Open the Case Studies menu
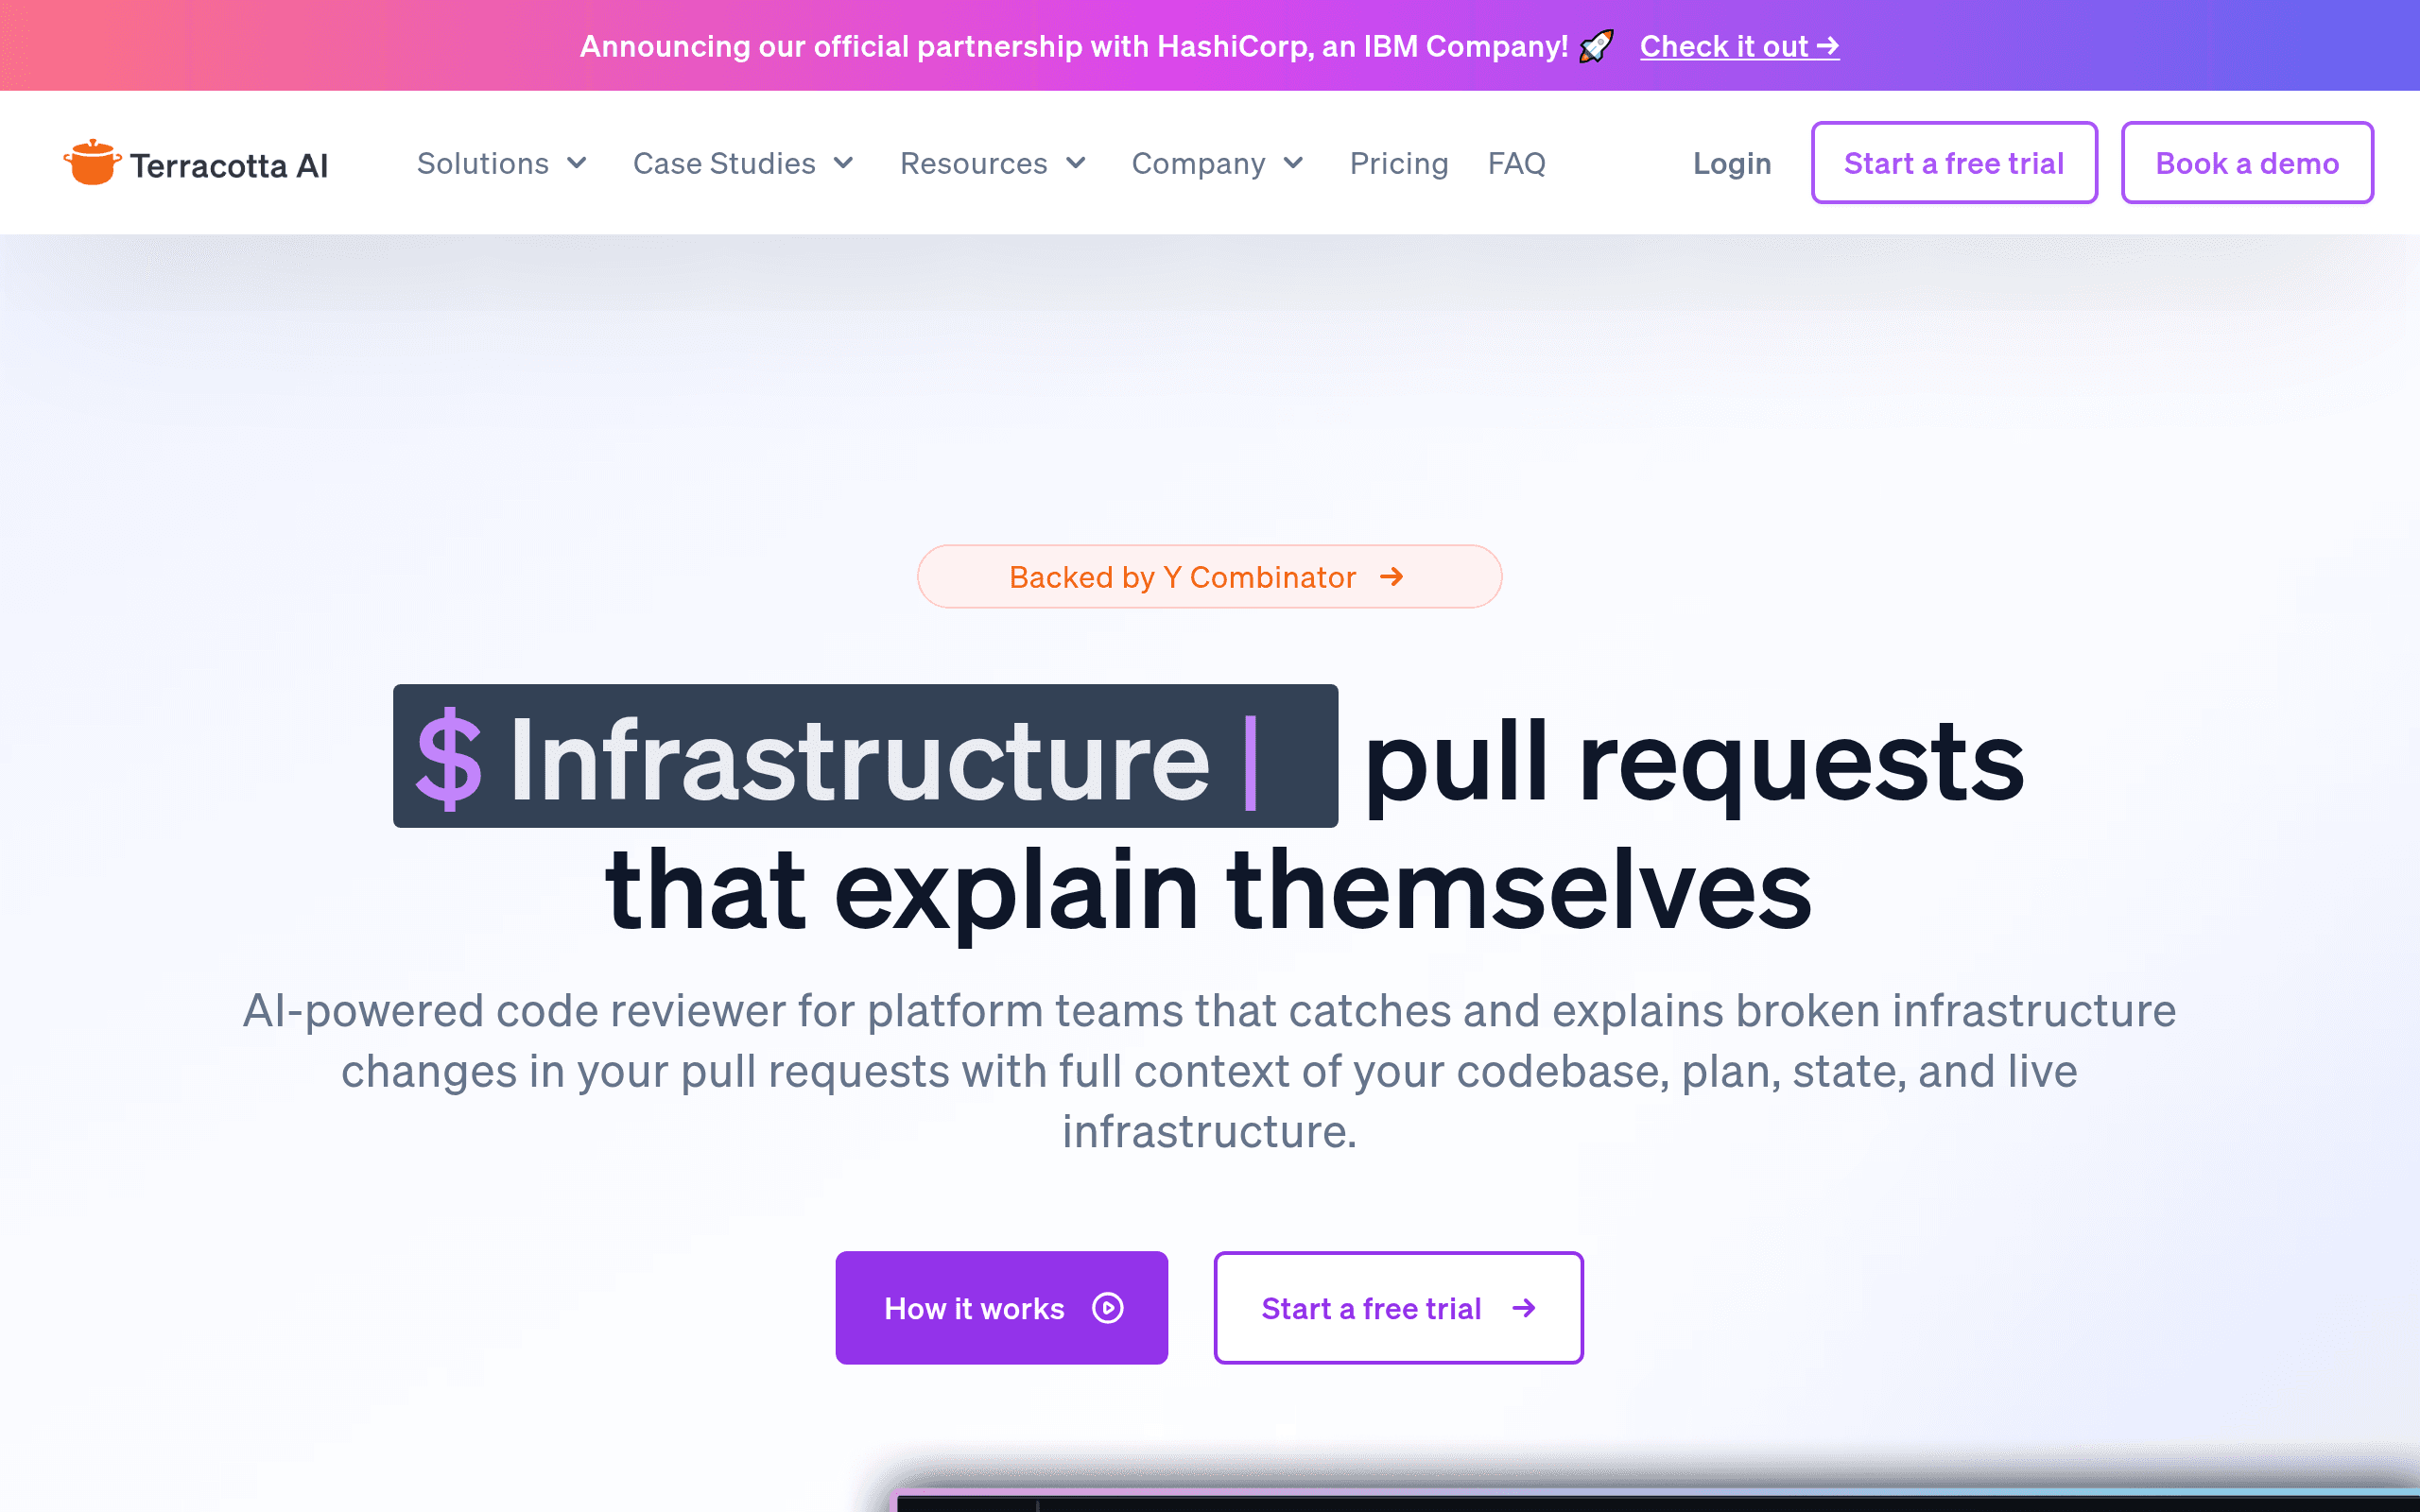The image size is (2420, 1512). (744, 163)
